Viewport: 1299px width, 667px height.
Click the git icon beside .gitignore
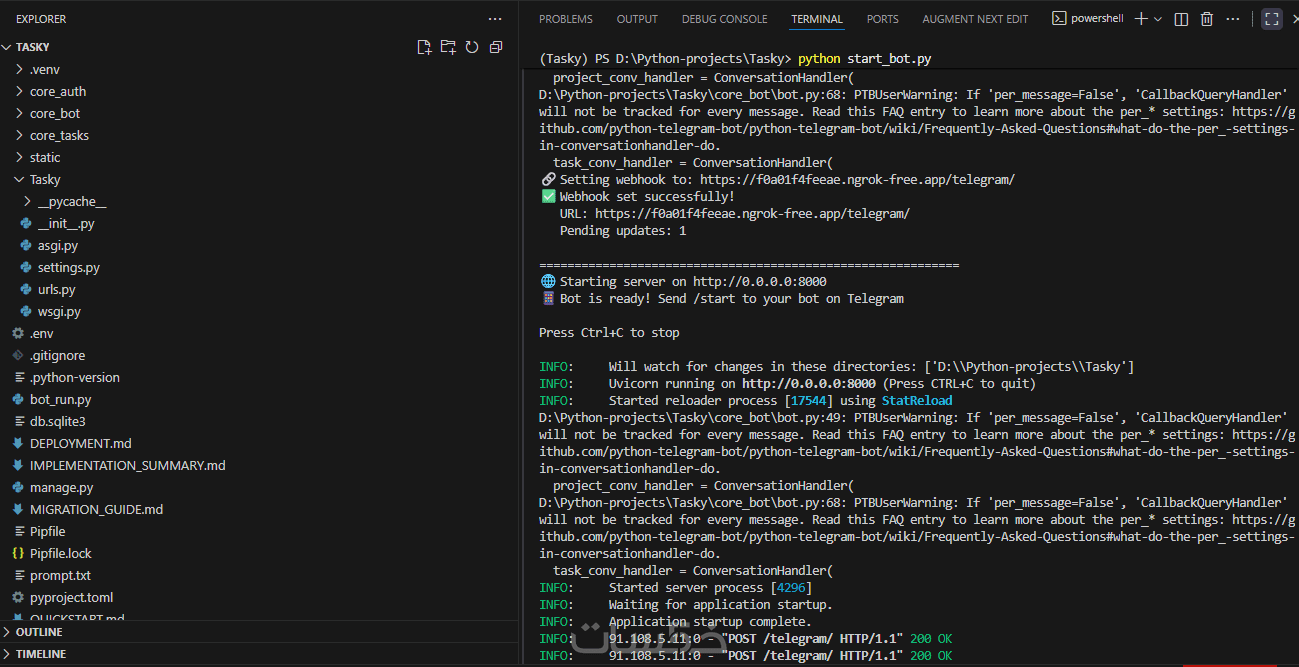coord(18,355)
